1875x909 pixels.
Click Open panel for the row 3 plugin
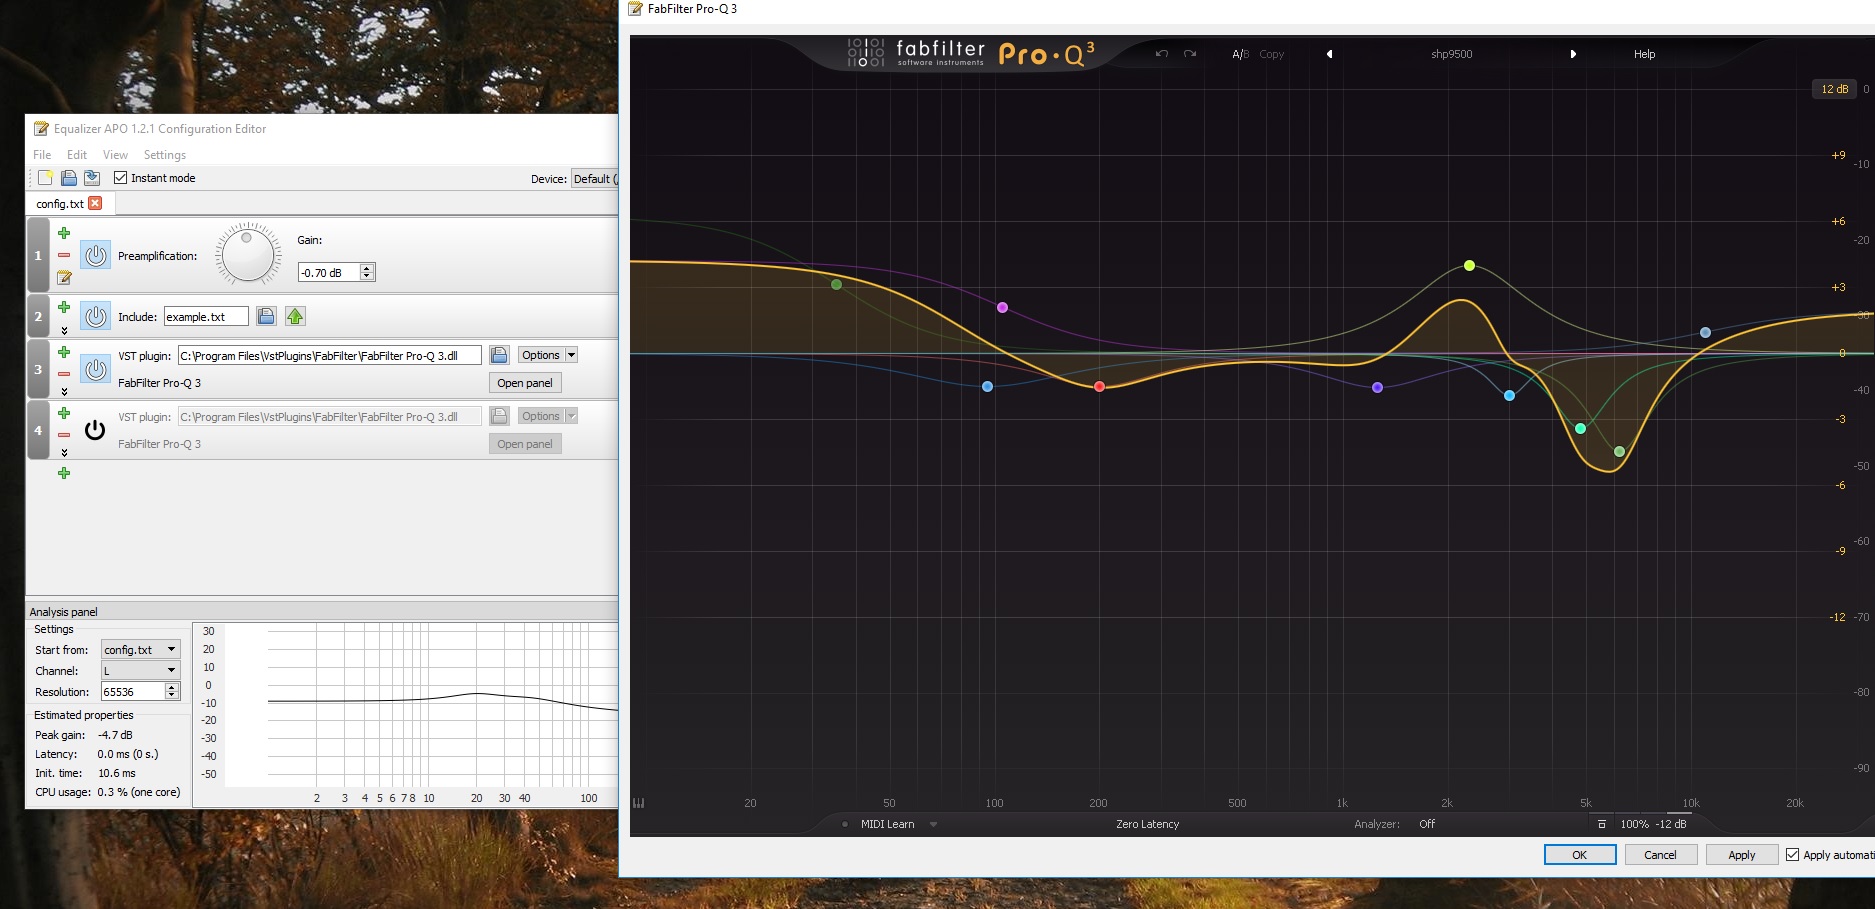click(525, 383)
